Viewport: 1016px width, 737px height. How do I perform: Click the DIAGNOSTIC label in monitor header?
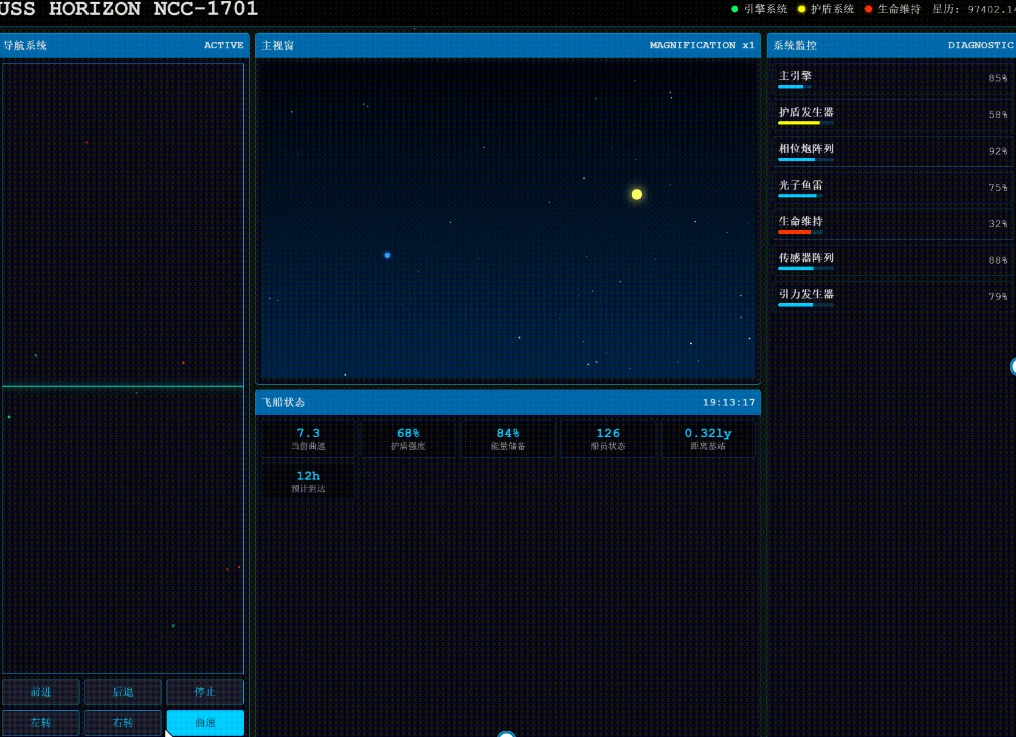[980, 45]
